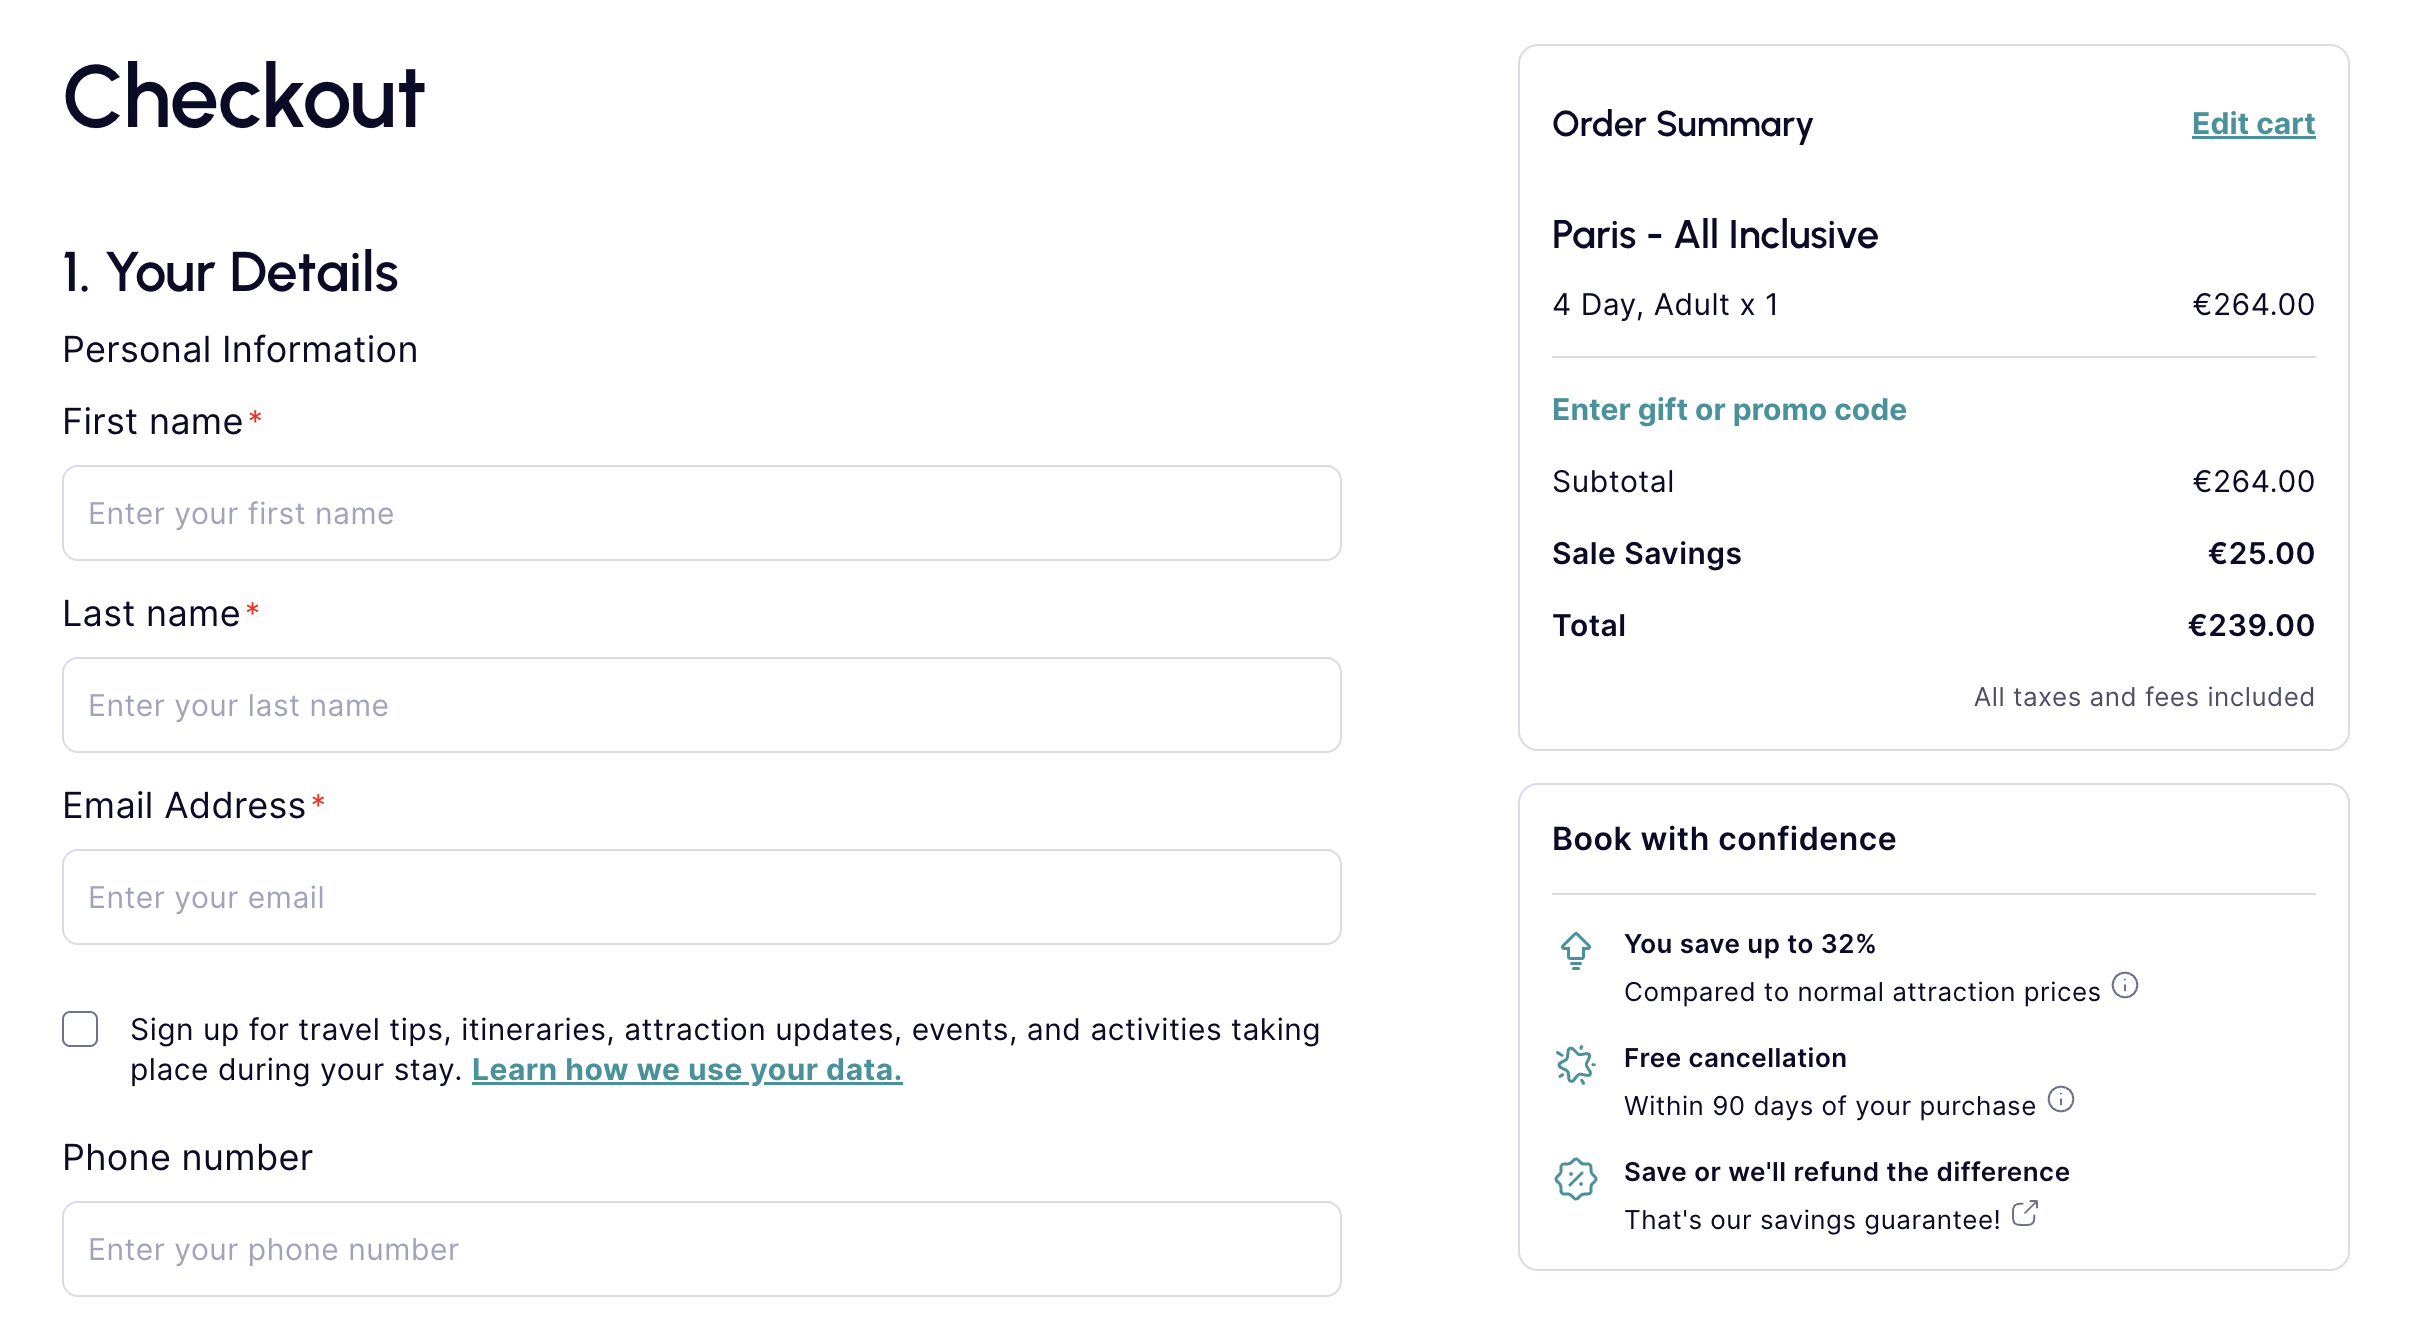Focus the first name input field
The image size is (2420, 1334).
pyautogui.click(x=702, y=513)
